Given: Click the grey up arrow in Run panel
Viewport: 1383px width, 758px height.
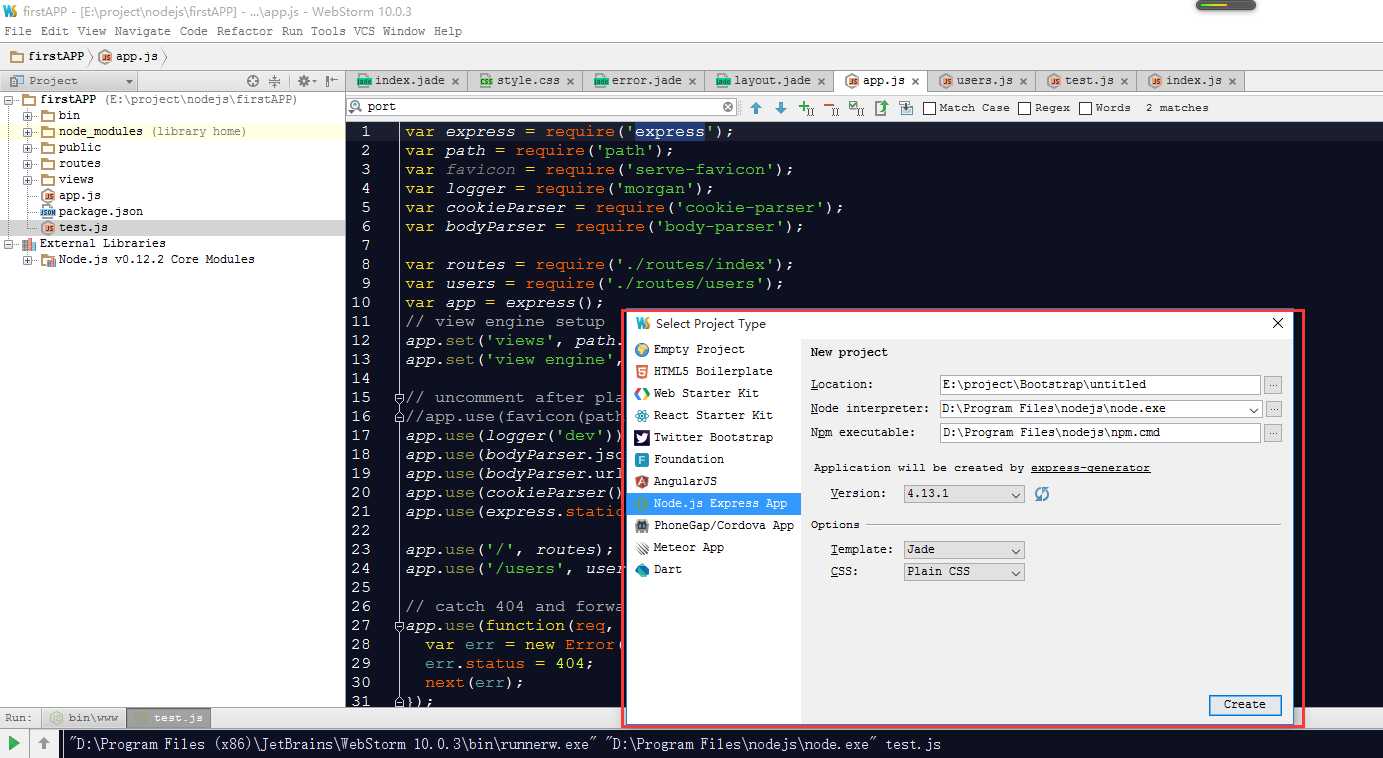Looking at the screenshot, I should [44, 743].
